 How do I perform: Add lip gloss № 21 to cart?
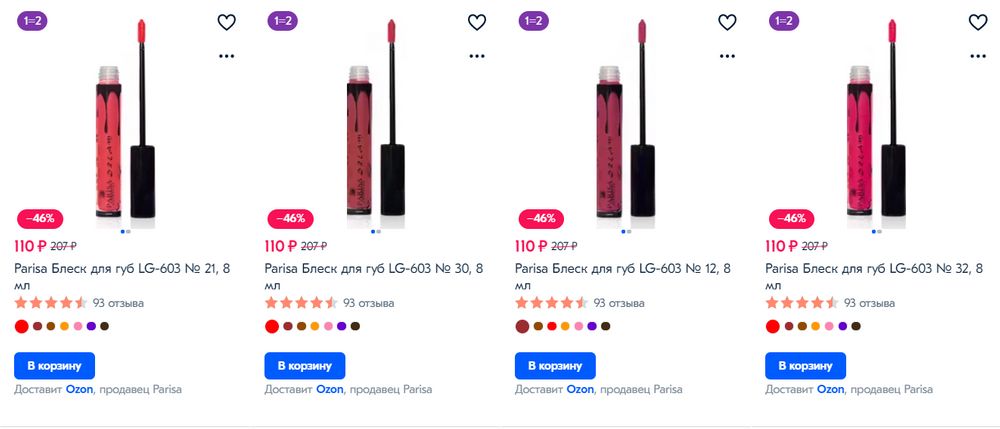click(x=55, y=365)
